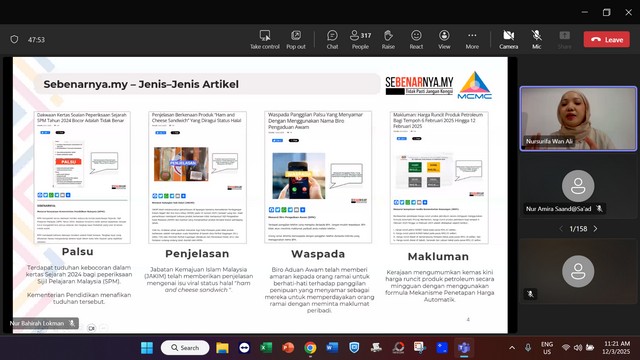Click the microphone icon in the system tray
640x360 pixels.
[x=528, y=348]
